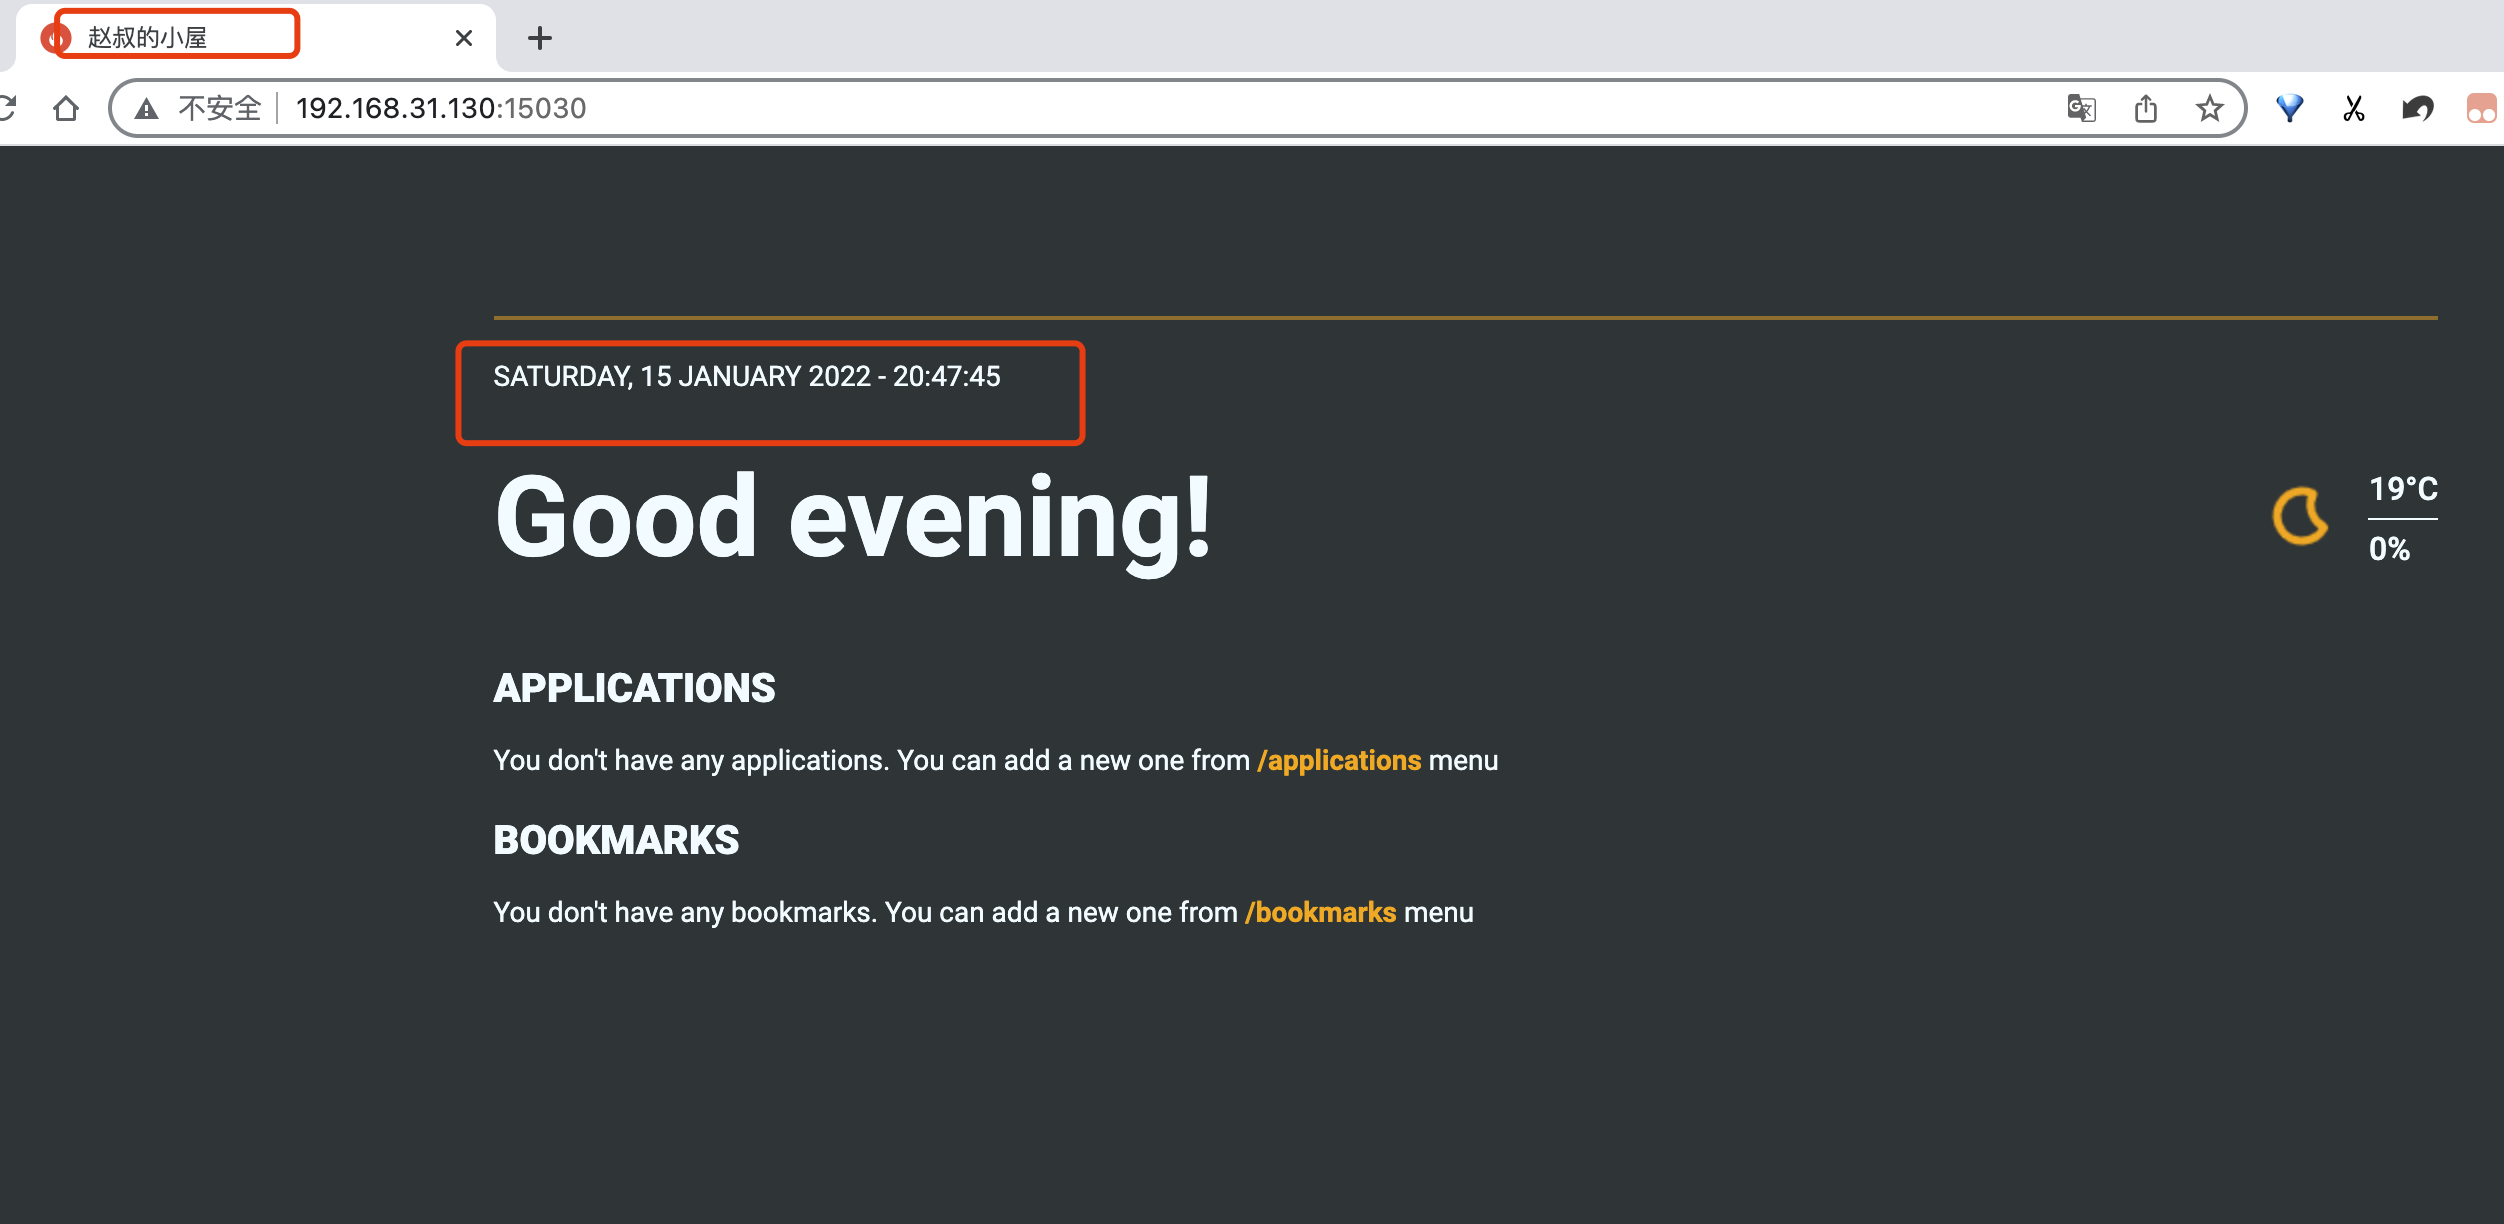Bookmark this page with the star icon
The height and width of the screenshot is (1224, 2504).
(x=2210, y=108)
